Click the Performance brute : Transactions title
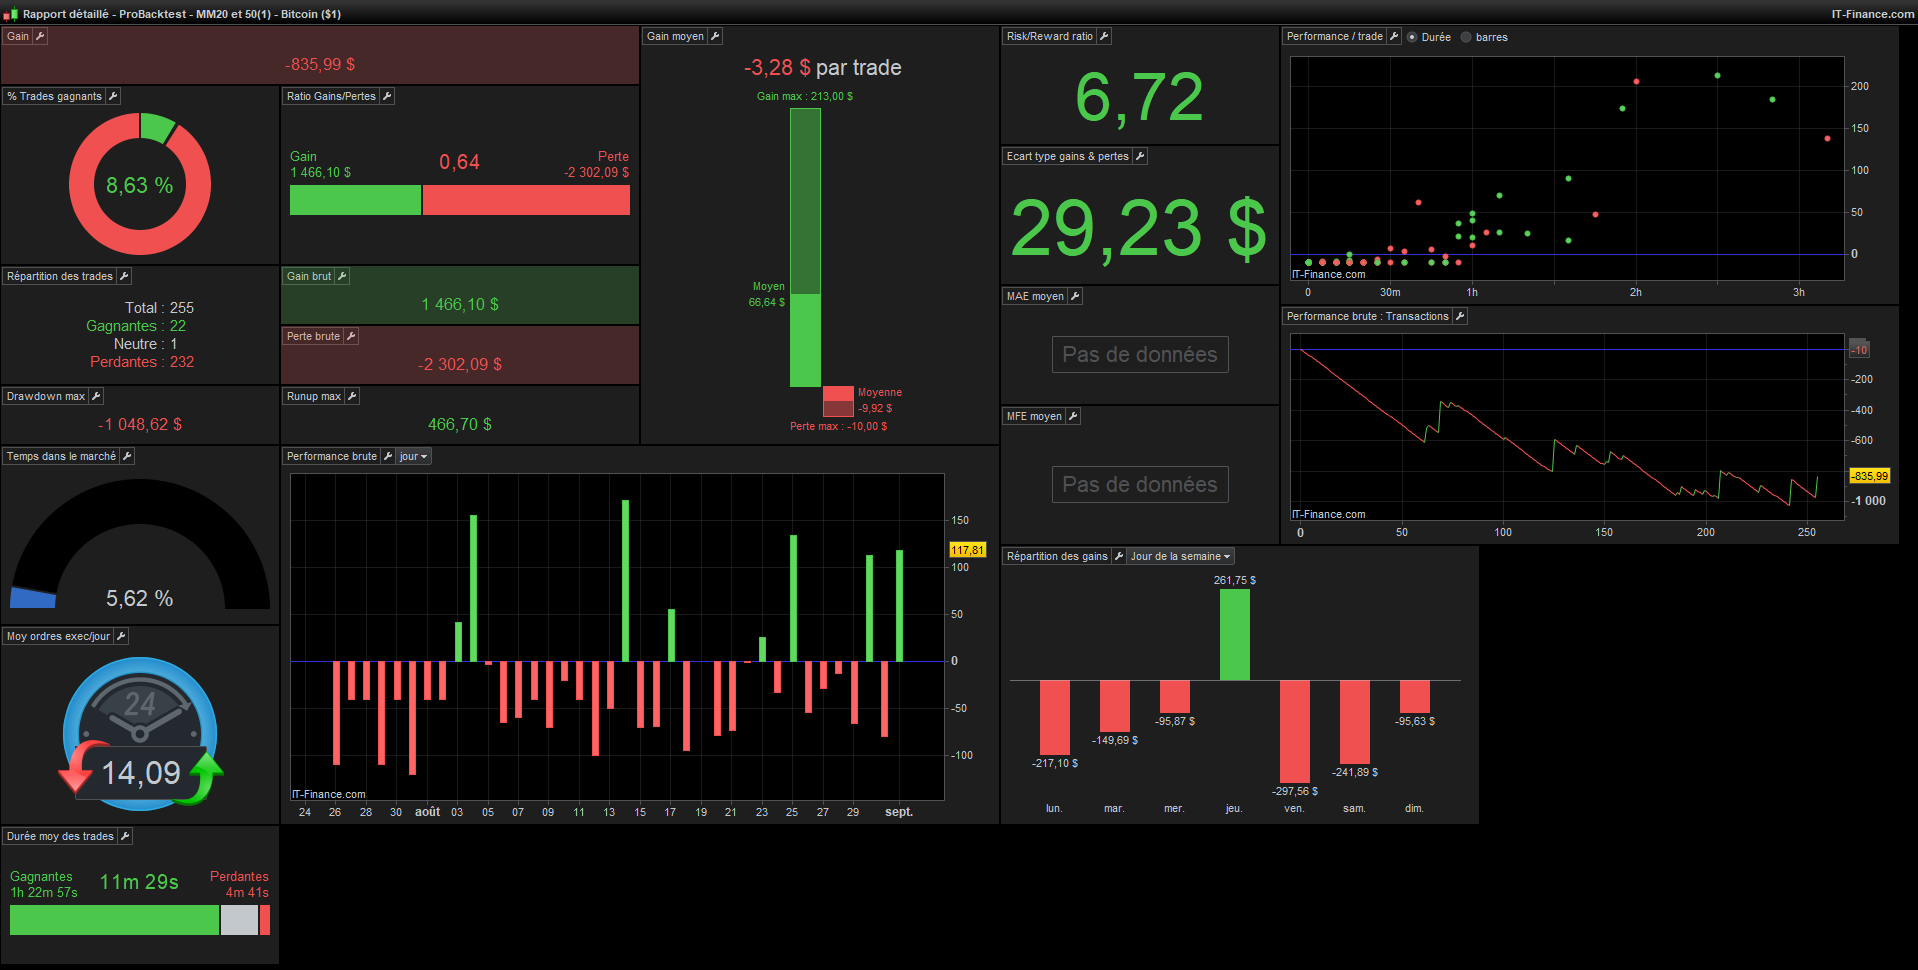The image size is (1918, 970). 1367,316
